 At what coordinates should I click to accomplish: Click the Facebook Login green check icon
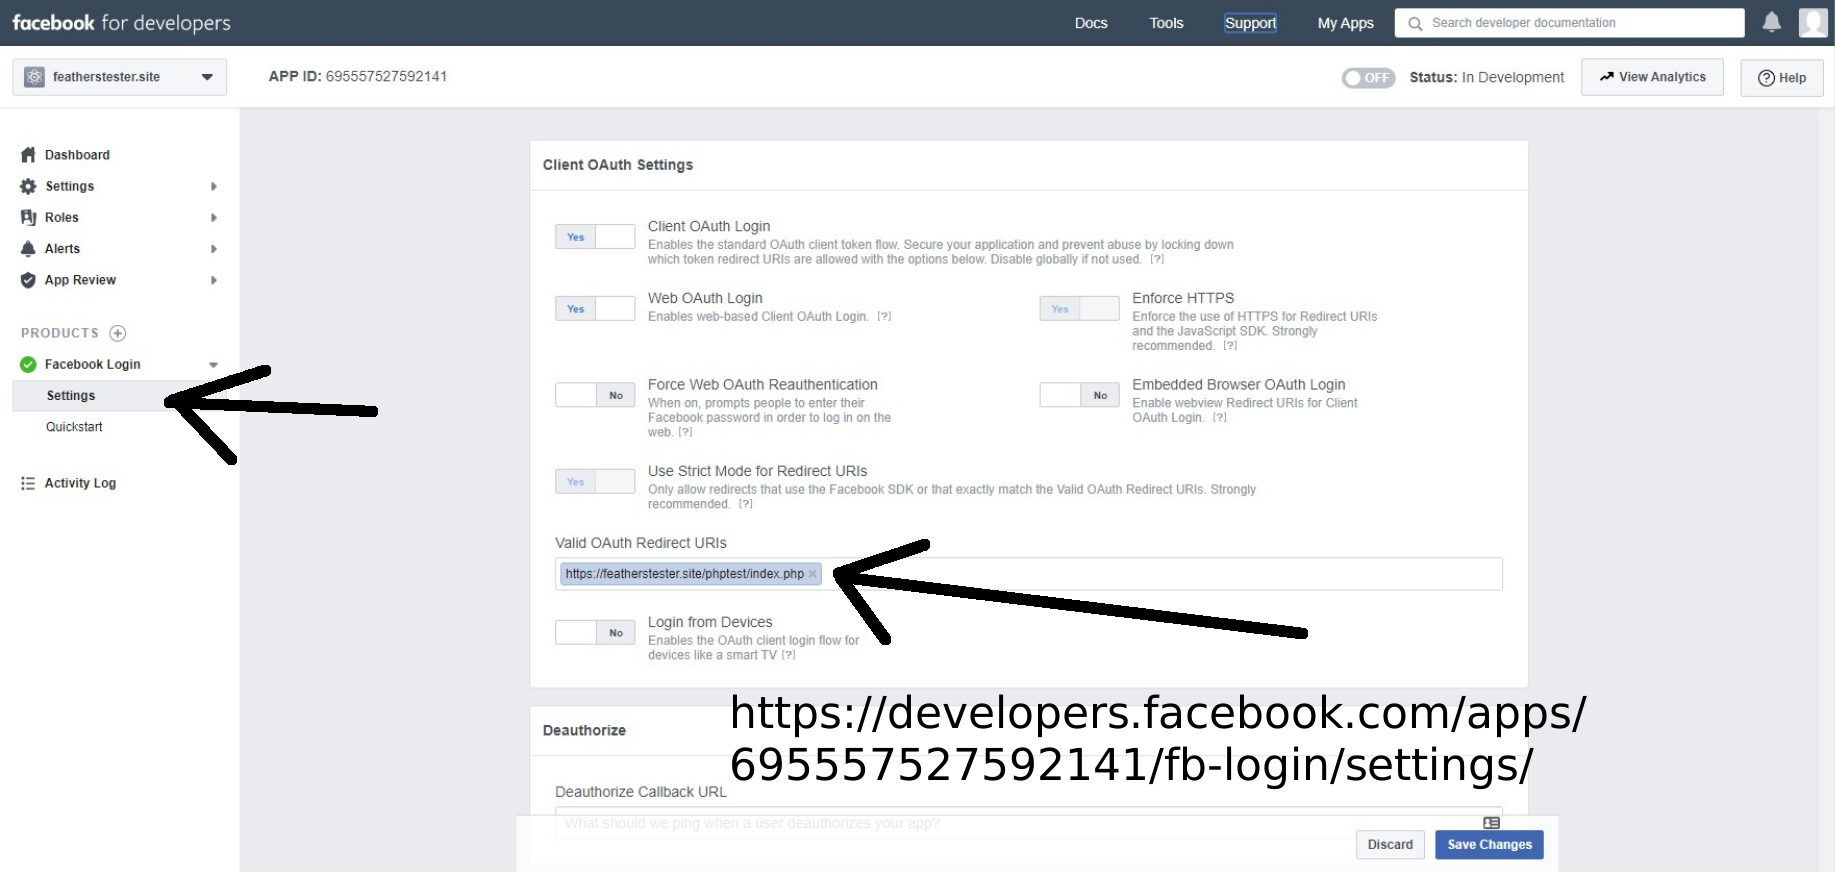tap(28, 364)
